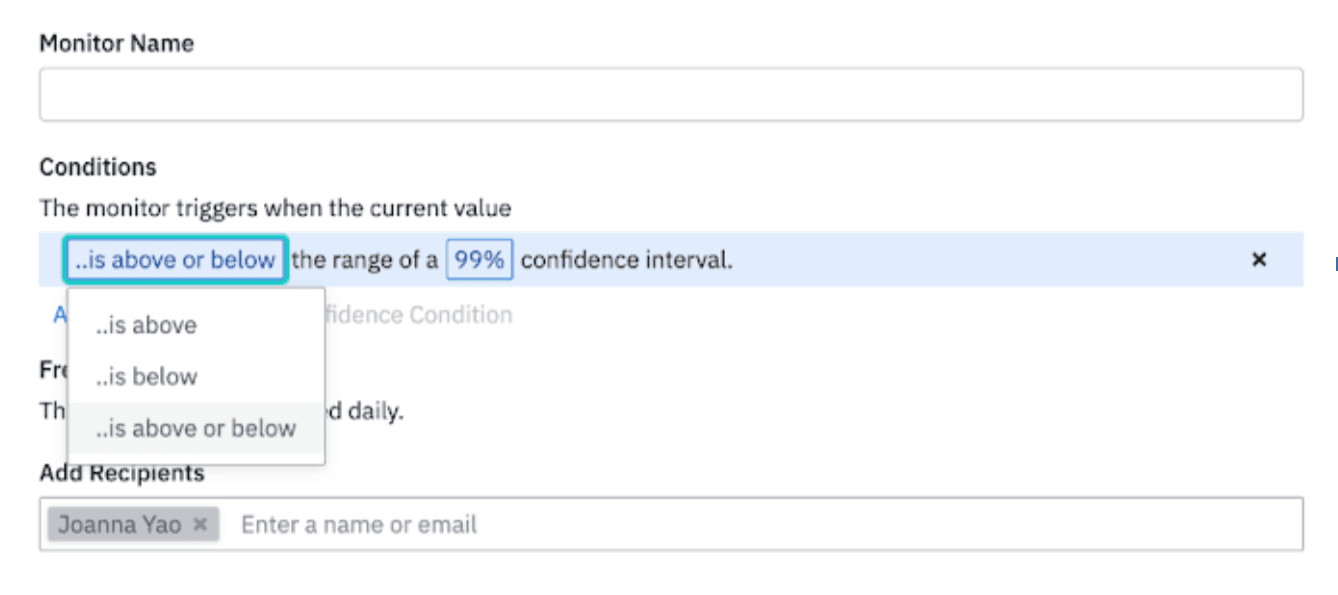Pick '..is above or below' from the open list

[x=196, y=428]
